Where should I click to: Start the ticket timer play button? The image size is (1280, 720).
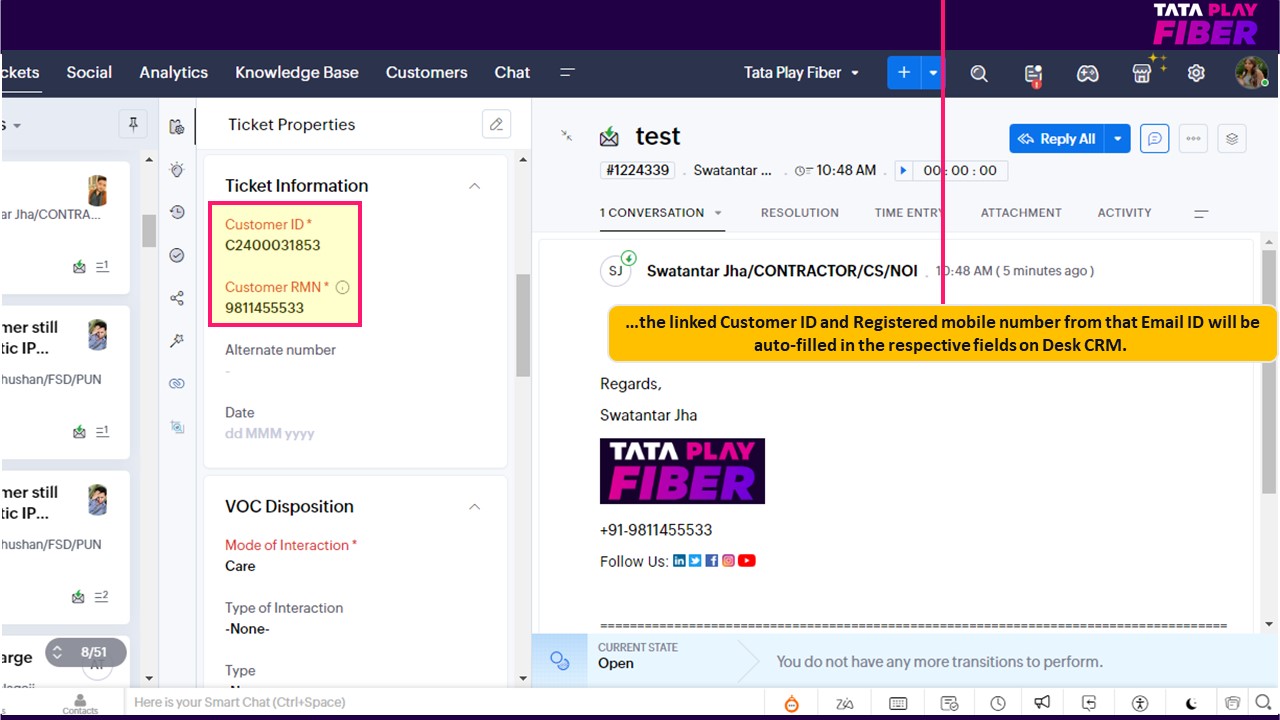(903, 171)
